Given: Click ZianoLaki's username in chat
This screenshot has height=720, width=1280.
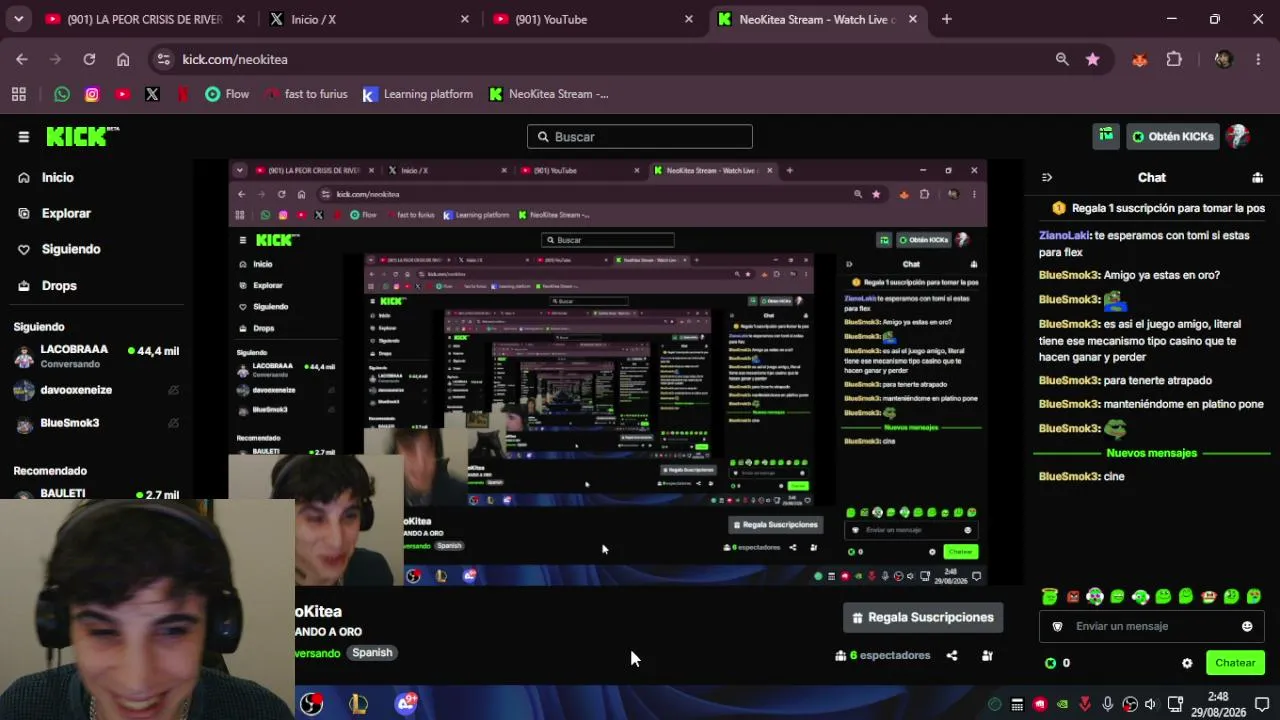Looking at the screenshot, I should pos(1065,235).
